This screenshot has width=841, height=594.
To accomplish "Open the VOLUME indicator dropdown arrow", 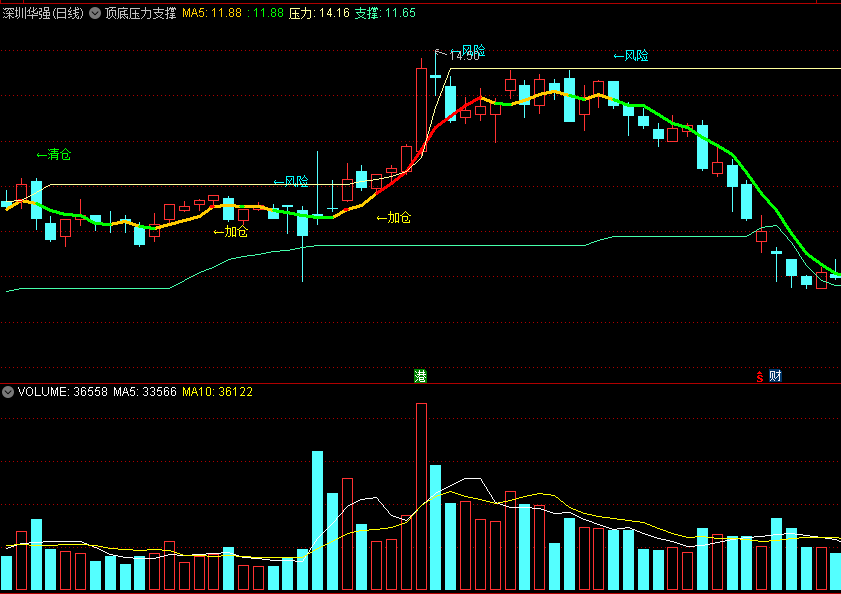I will click(8, 392).
